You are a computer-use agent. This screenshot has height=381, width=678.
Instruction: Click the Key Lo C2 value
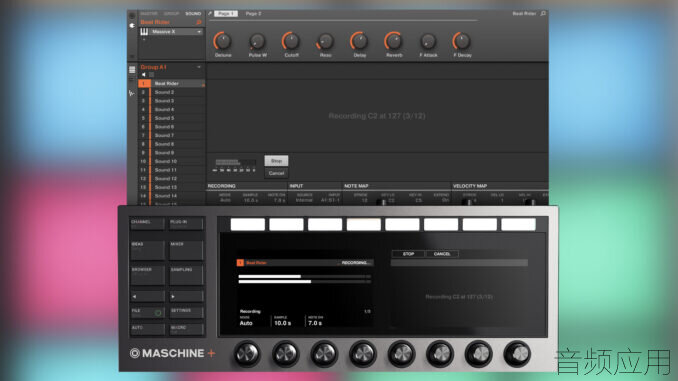pyautogui.click(x=391, y=200)
